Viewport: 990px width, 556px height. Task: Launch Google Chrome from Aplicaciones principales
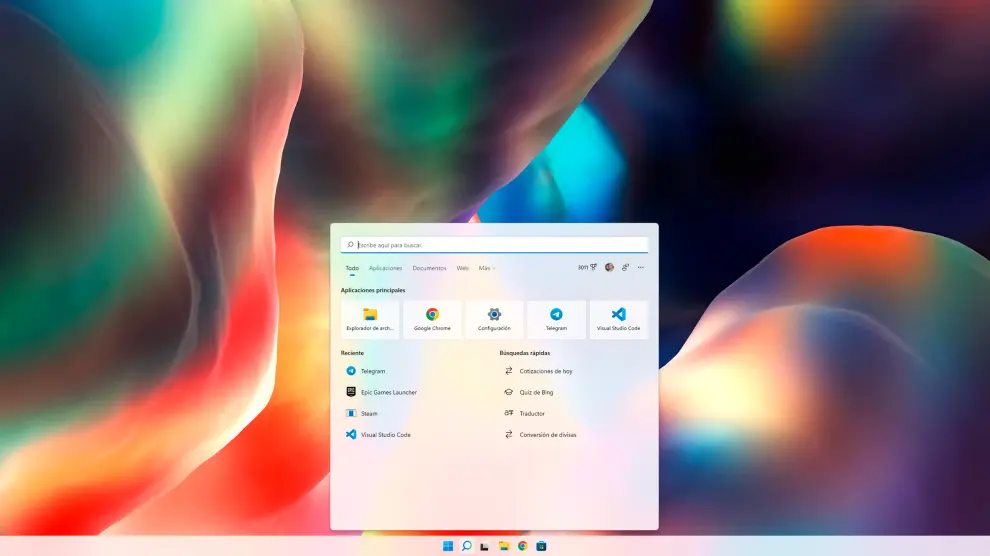(432, 319)
